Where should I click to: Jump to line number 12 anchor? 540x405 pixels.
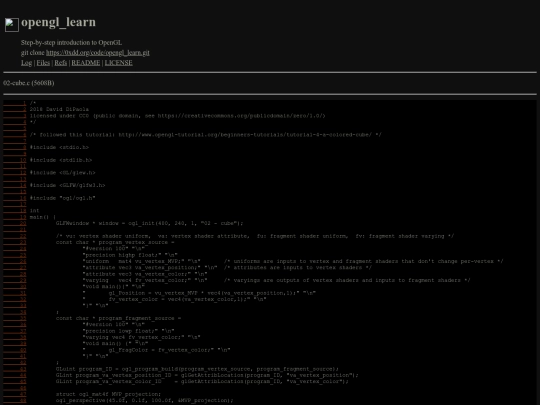tap(15, 173)
